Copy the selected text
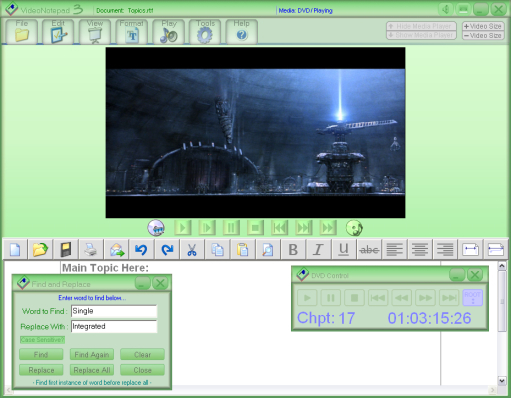The height and width of the screenshot is (398, 511). pos(217,249)
